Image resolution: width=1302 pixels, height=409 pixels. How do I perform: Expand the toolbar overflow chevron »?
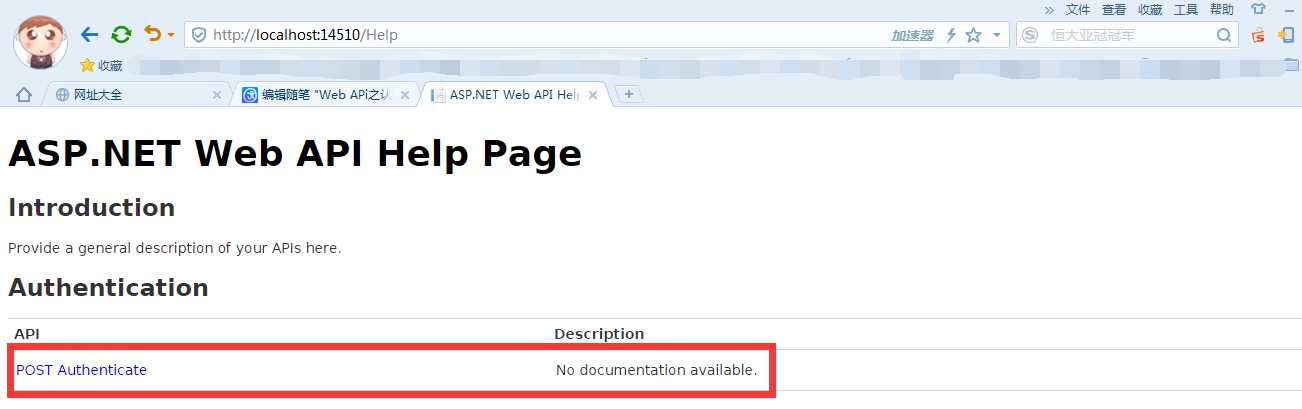tap(1049, 9)
